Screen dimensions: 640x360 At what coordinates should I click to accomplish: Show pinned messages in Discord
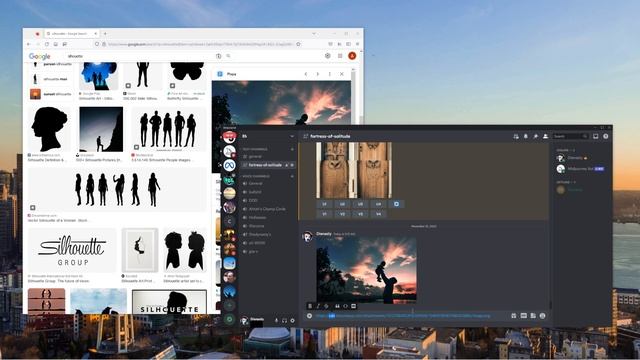[536, 136]
